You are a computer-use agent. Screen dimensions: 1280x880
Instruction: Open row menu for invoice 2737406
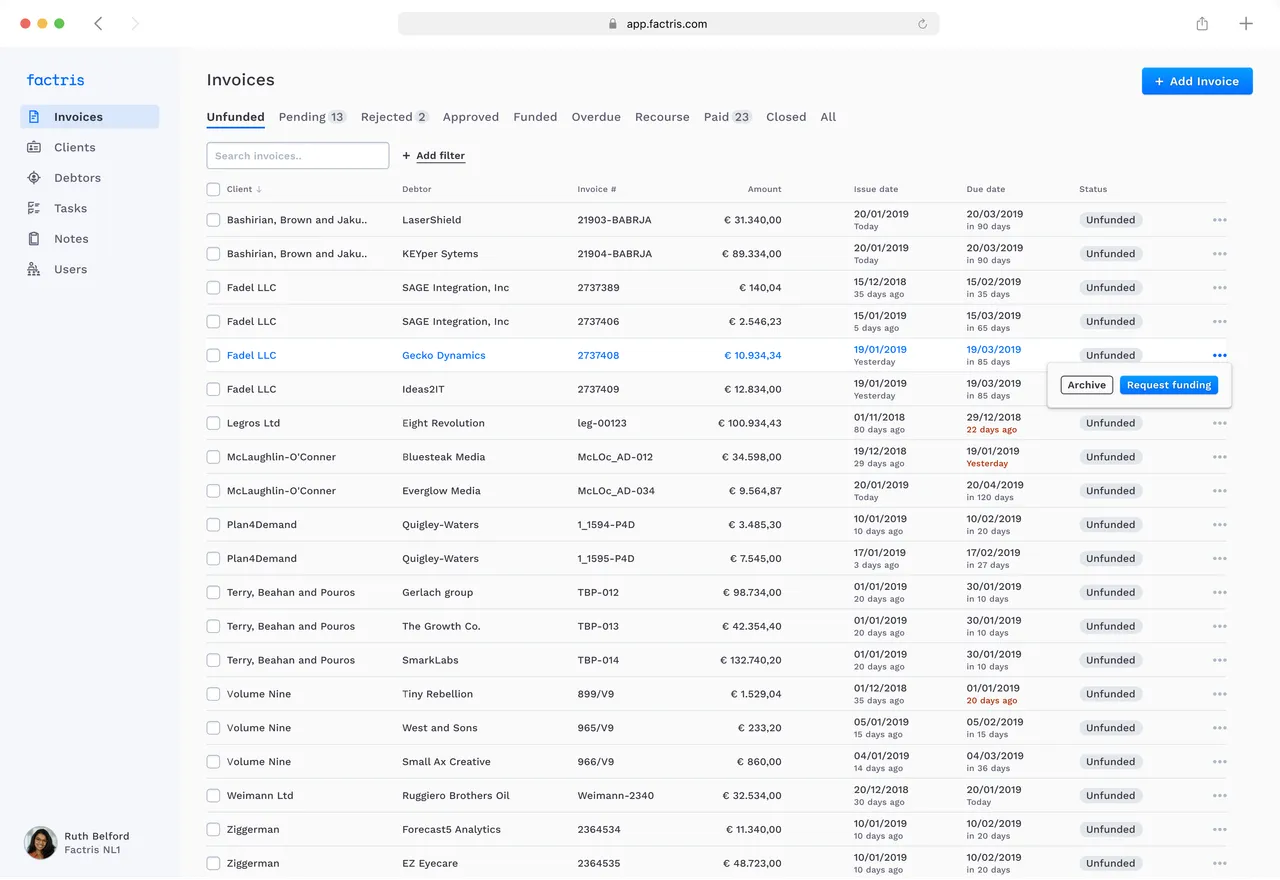(x=1219, y=322)
